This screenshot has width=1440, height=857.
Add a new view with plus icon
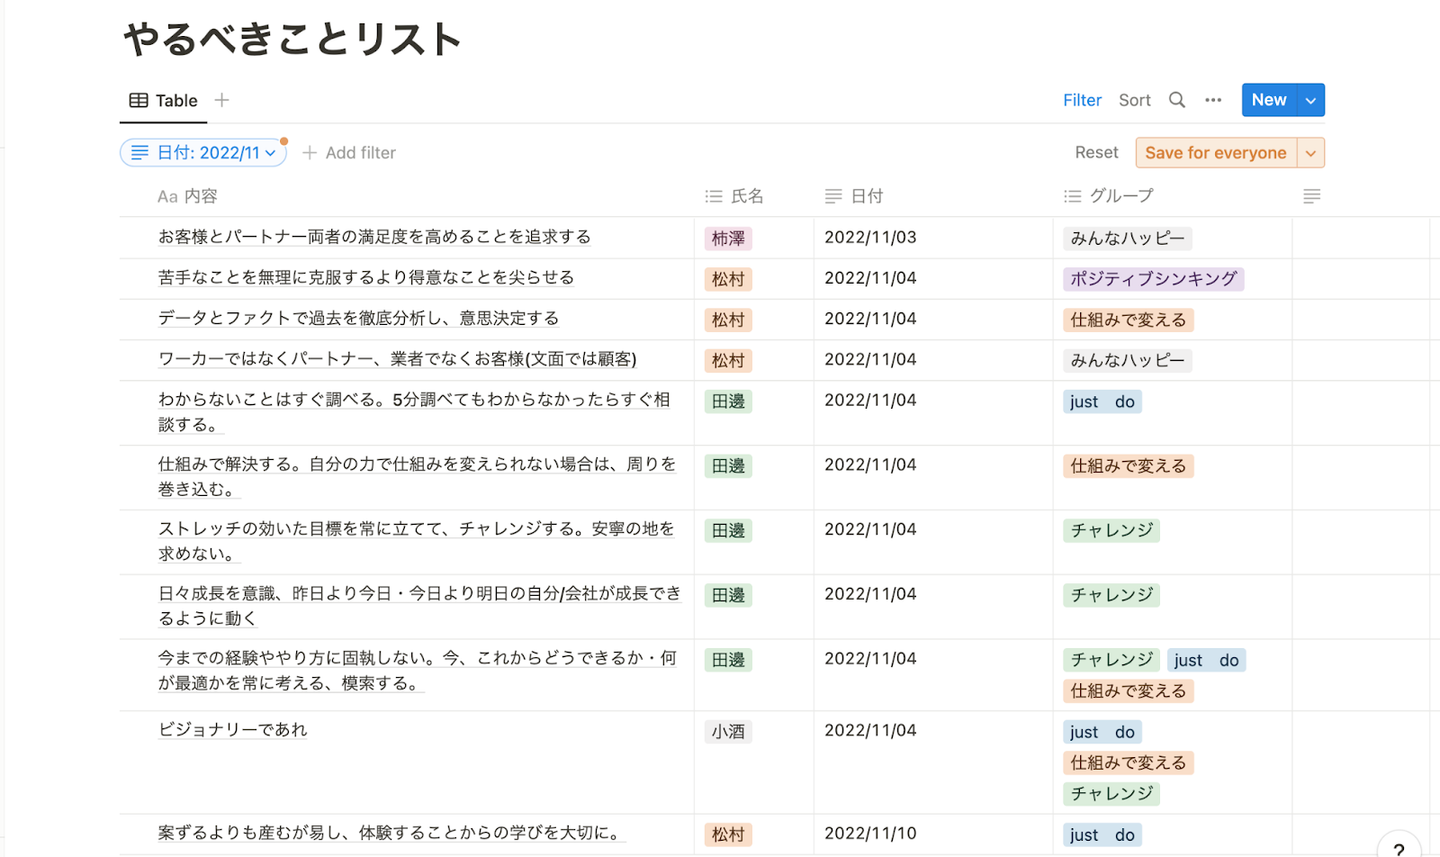(x=222, y=100)
